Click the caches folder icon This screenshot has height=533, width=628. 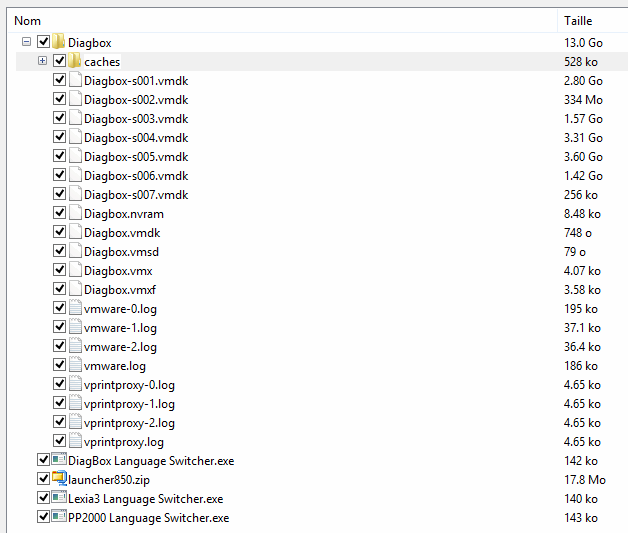click(74, 61)
